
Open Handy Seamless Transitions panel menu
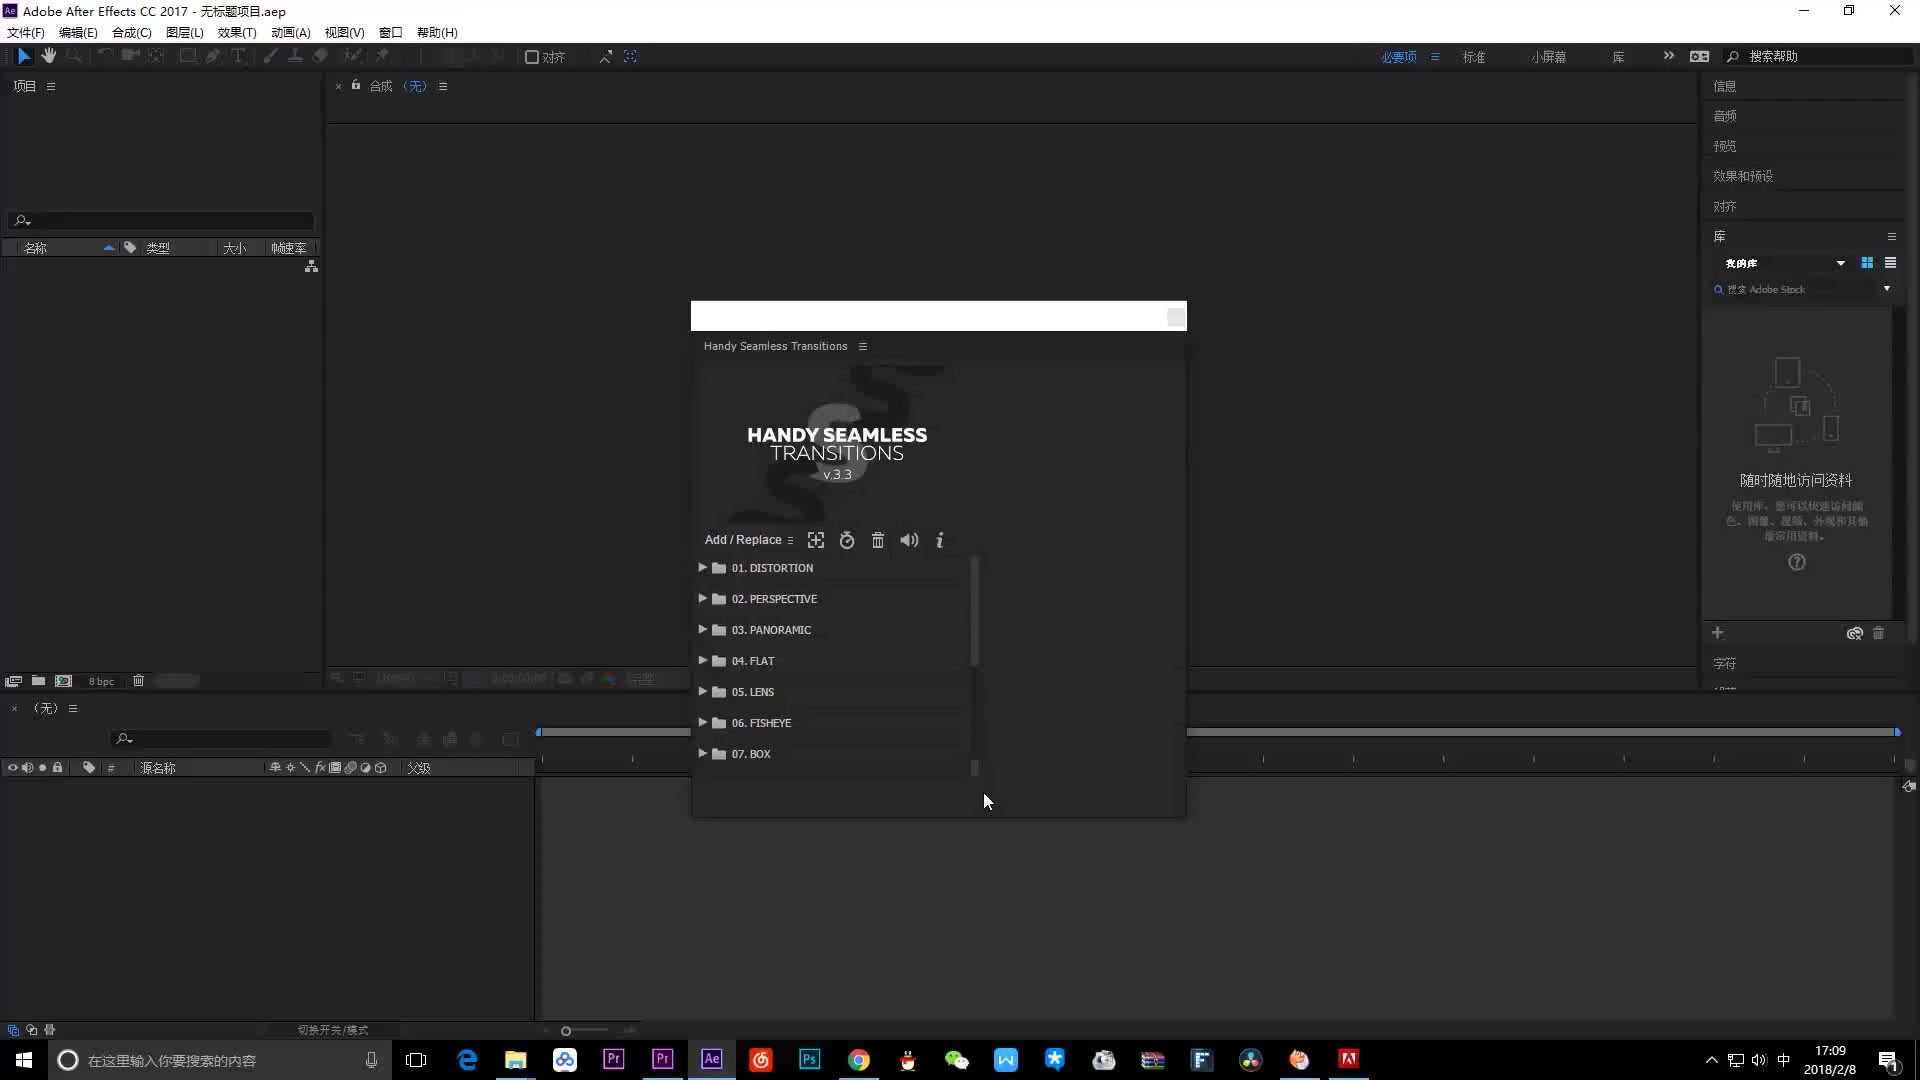pyautogui.click(x=863, y=346)
